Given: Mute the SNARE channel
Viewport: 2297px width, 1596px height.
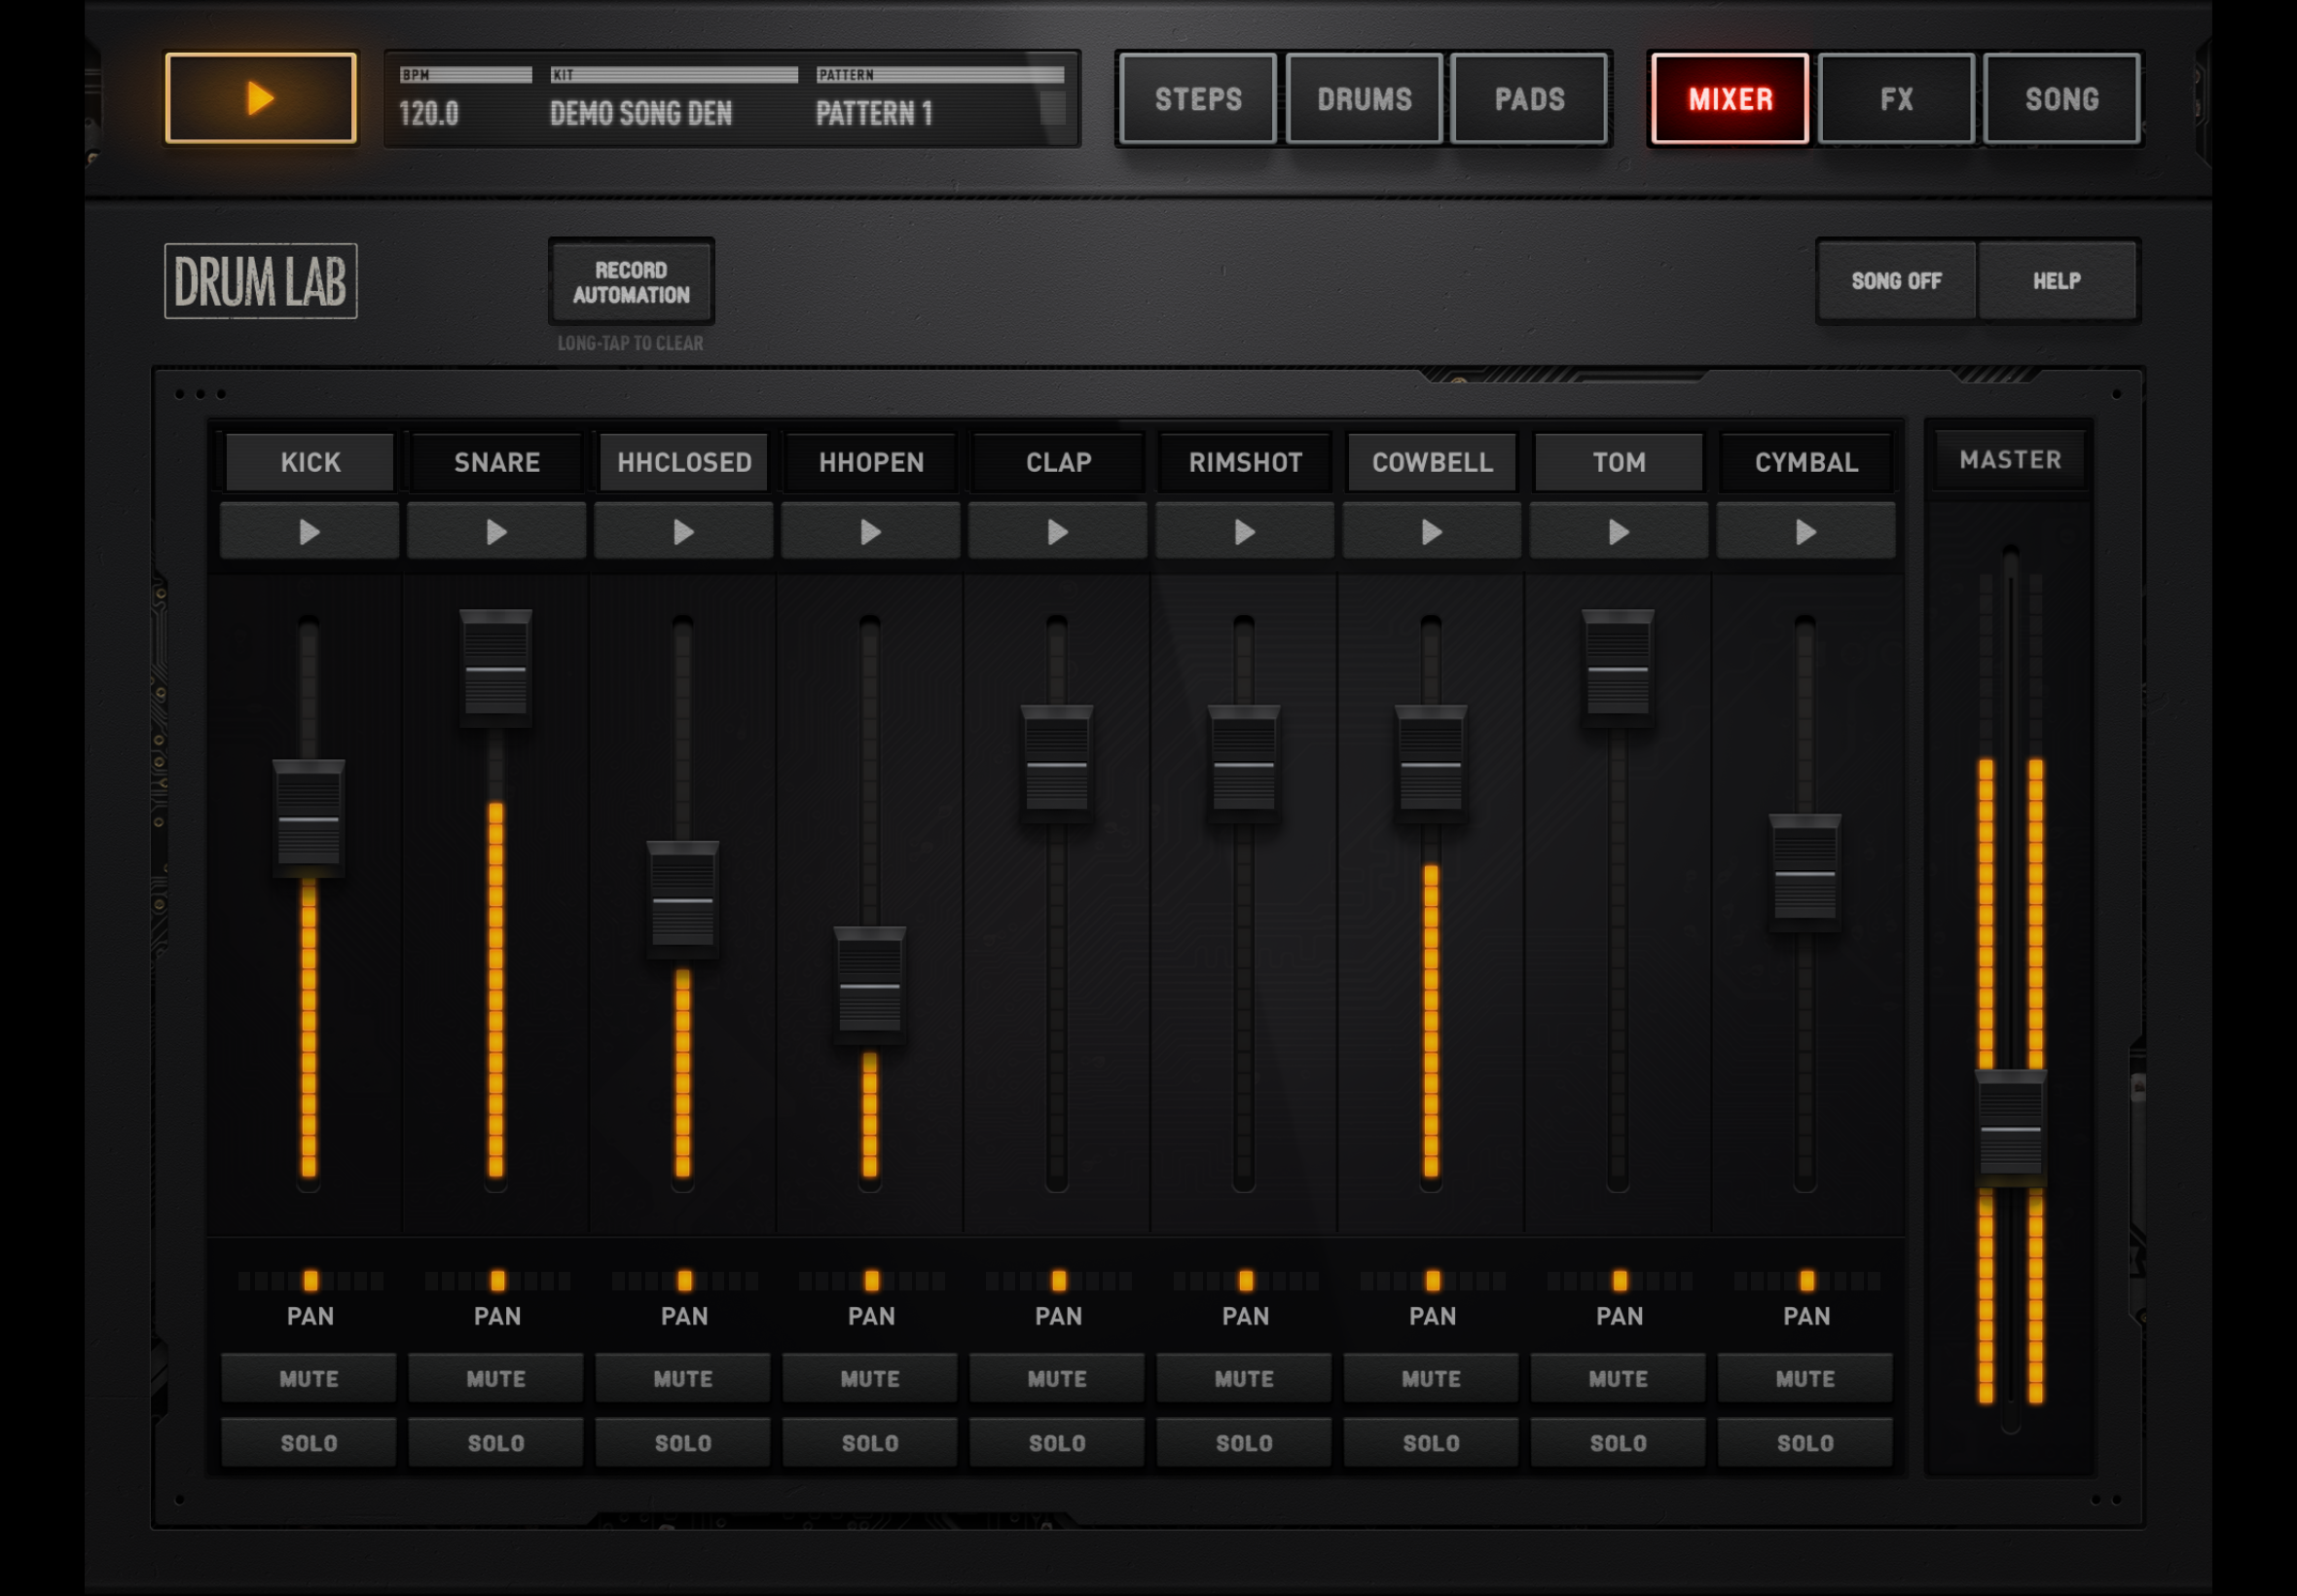Looking at the screenshot, I should 496,1378.
